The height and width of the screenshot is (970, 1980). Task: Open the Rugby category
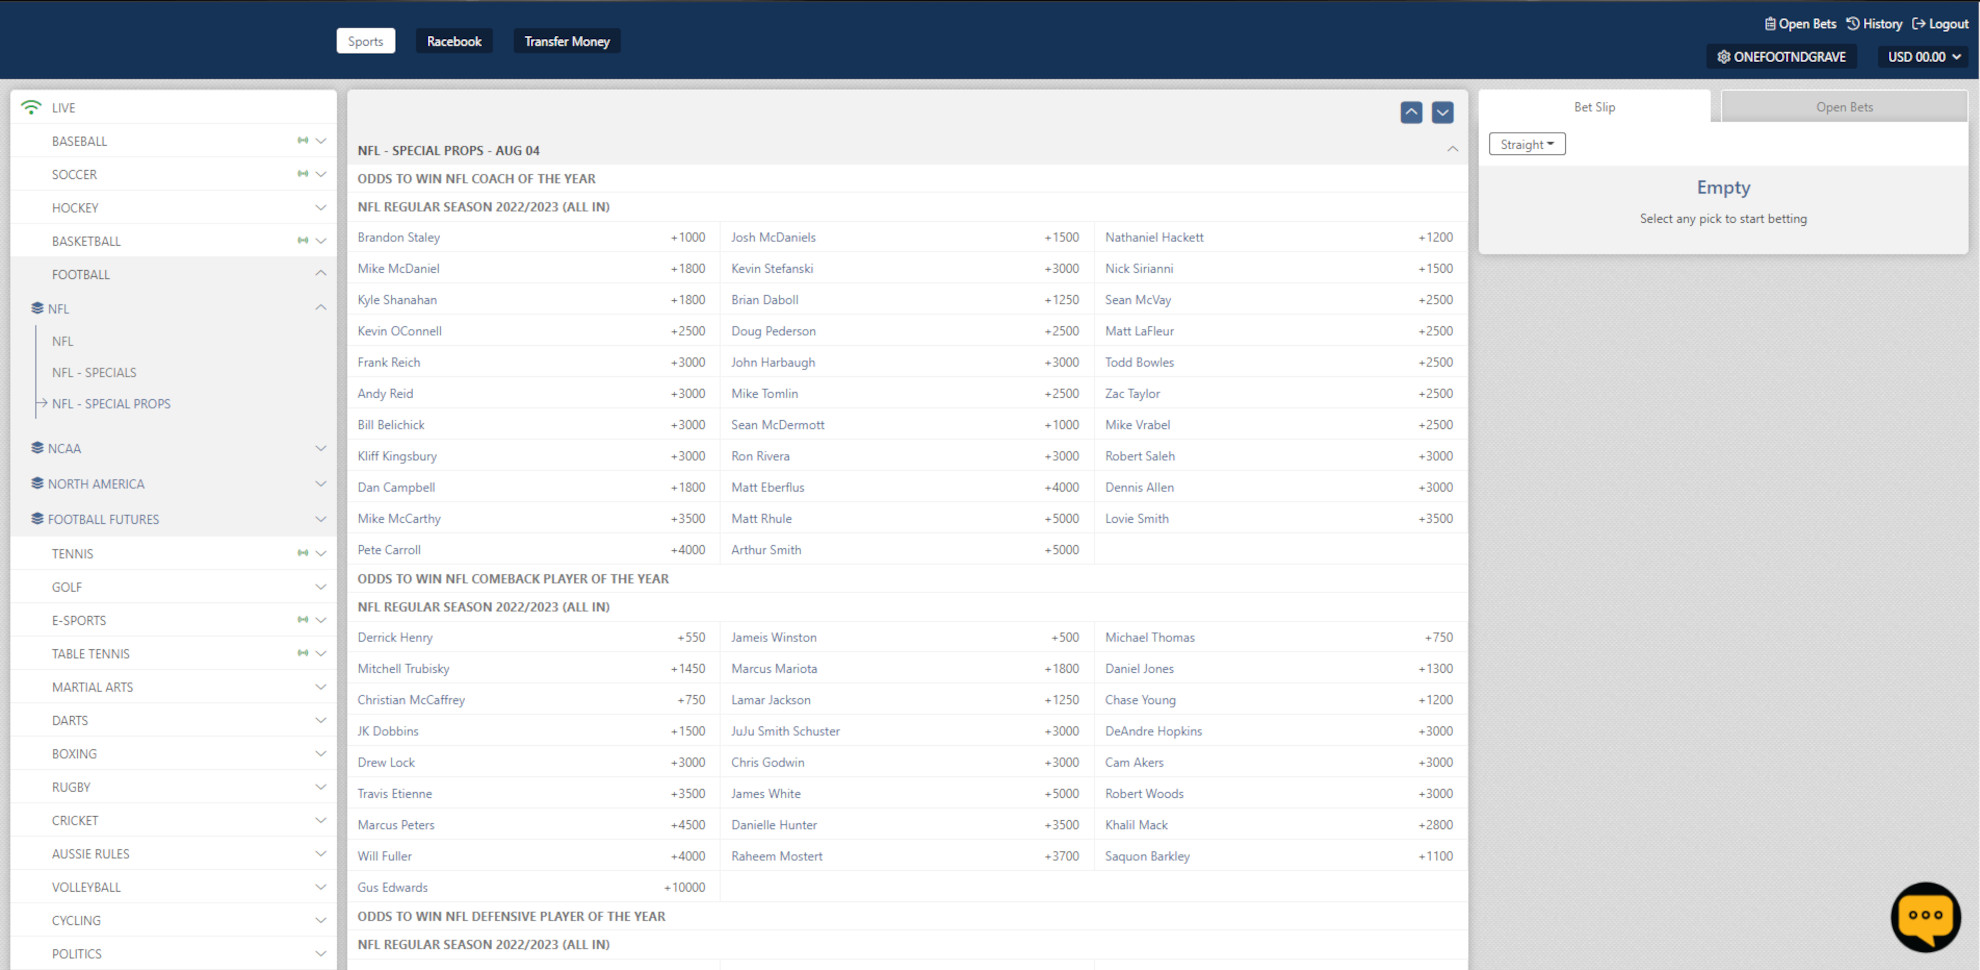point(174,787)
